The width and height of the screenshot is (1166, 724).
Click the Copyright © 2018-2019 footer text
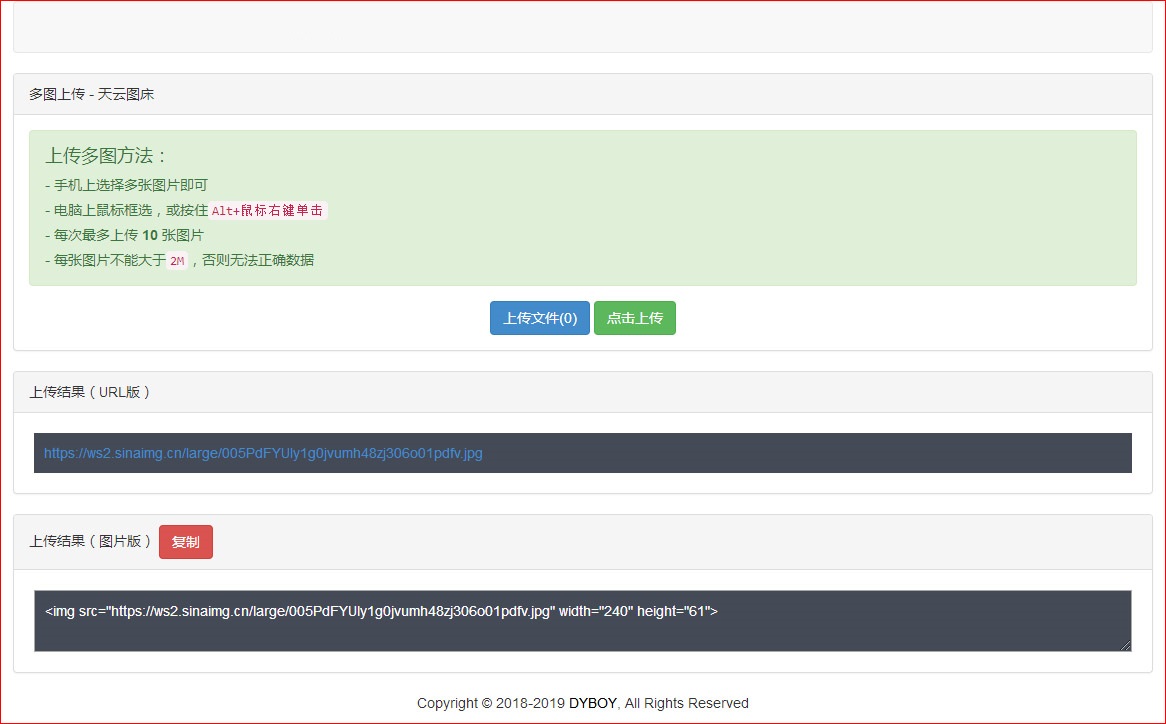(490, 703)
